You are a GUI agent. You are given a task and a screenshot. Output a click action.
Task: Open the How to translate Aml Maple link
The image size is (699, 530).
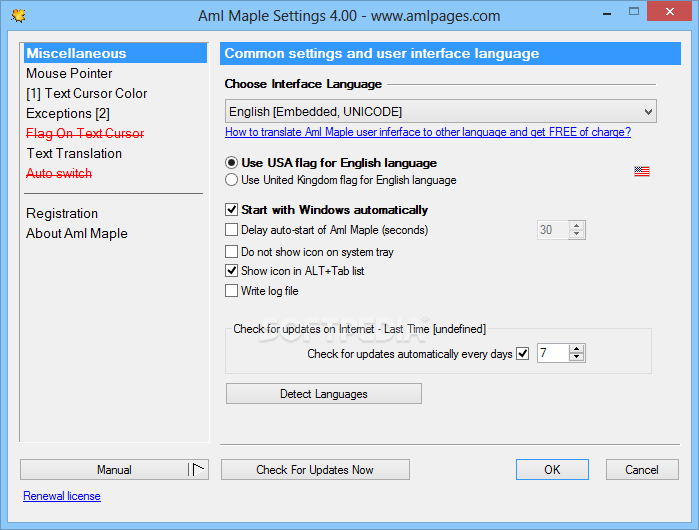tap(428, 132)
